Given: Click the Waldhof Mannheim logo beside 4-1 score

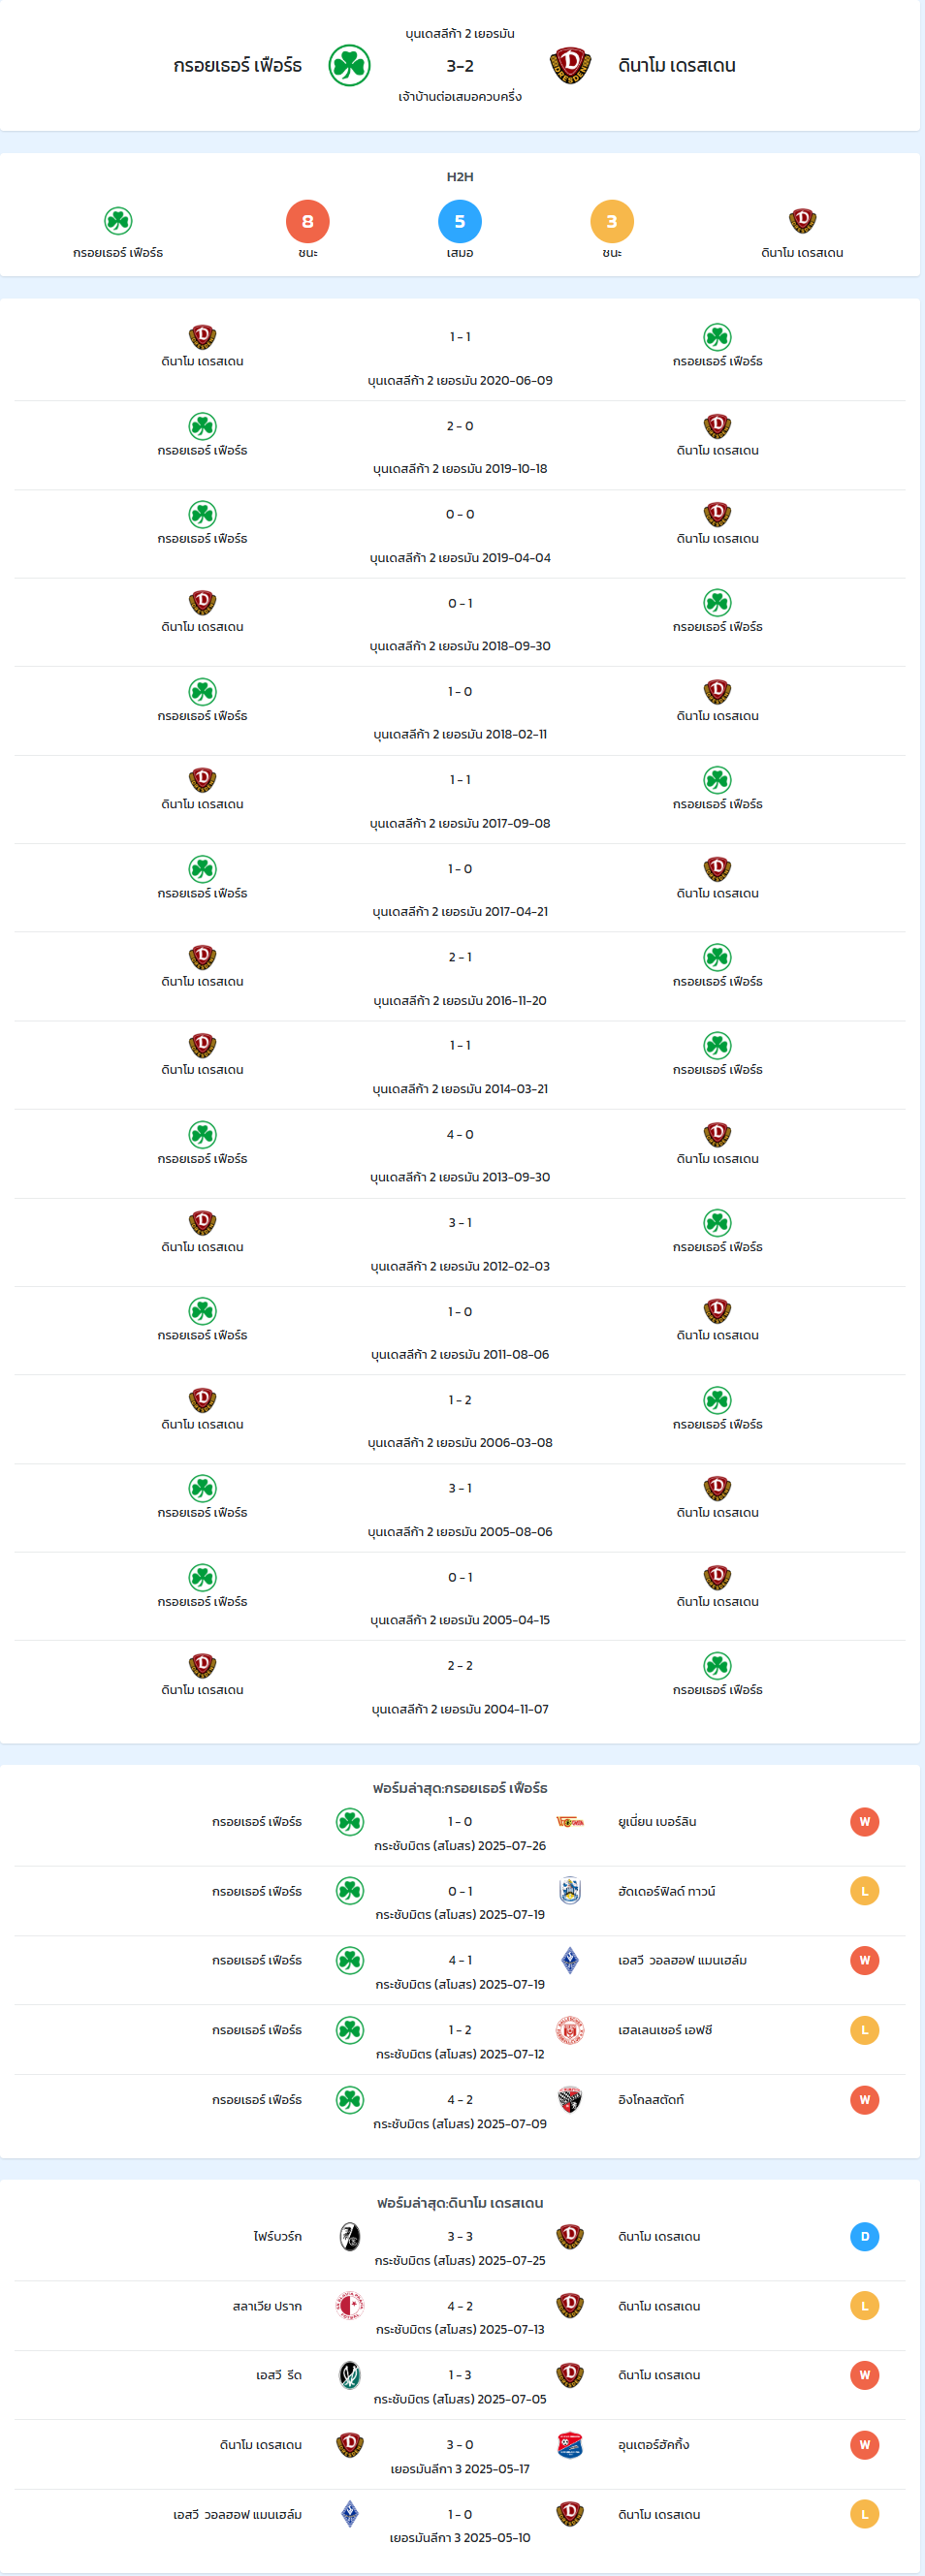Looking at the screenshot, I should pyautogui.click(x=570, y=1960).
